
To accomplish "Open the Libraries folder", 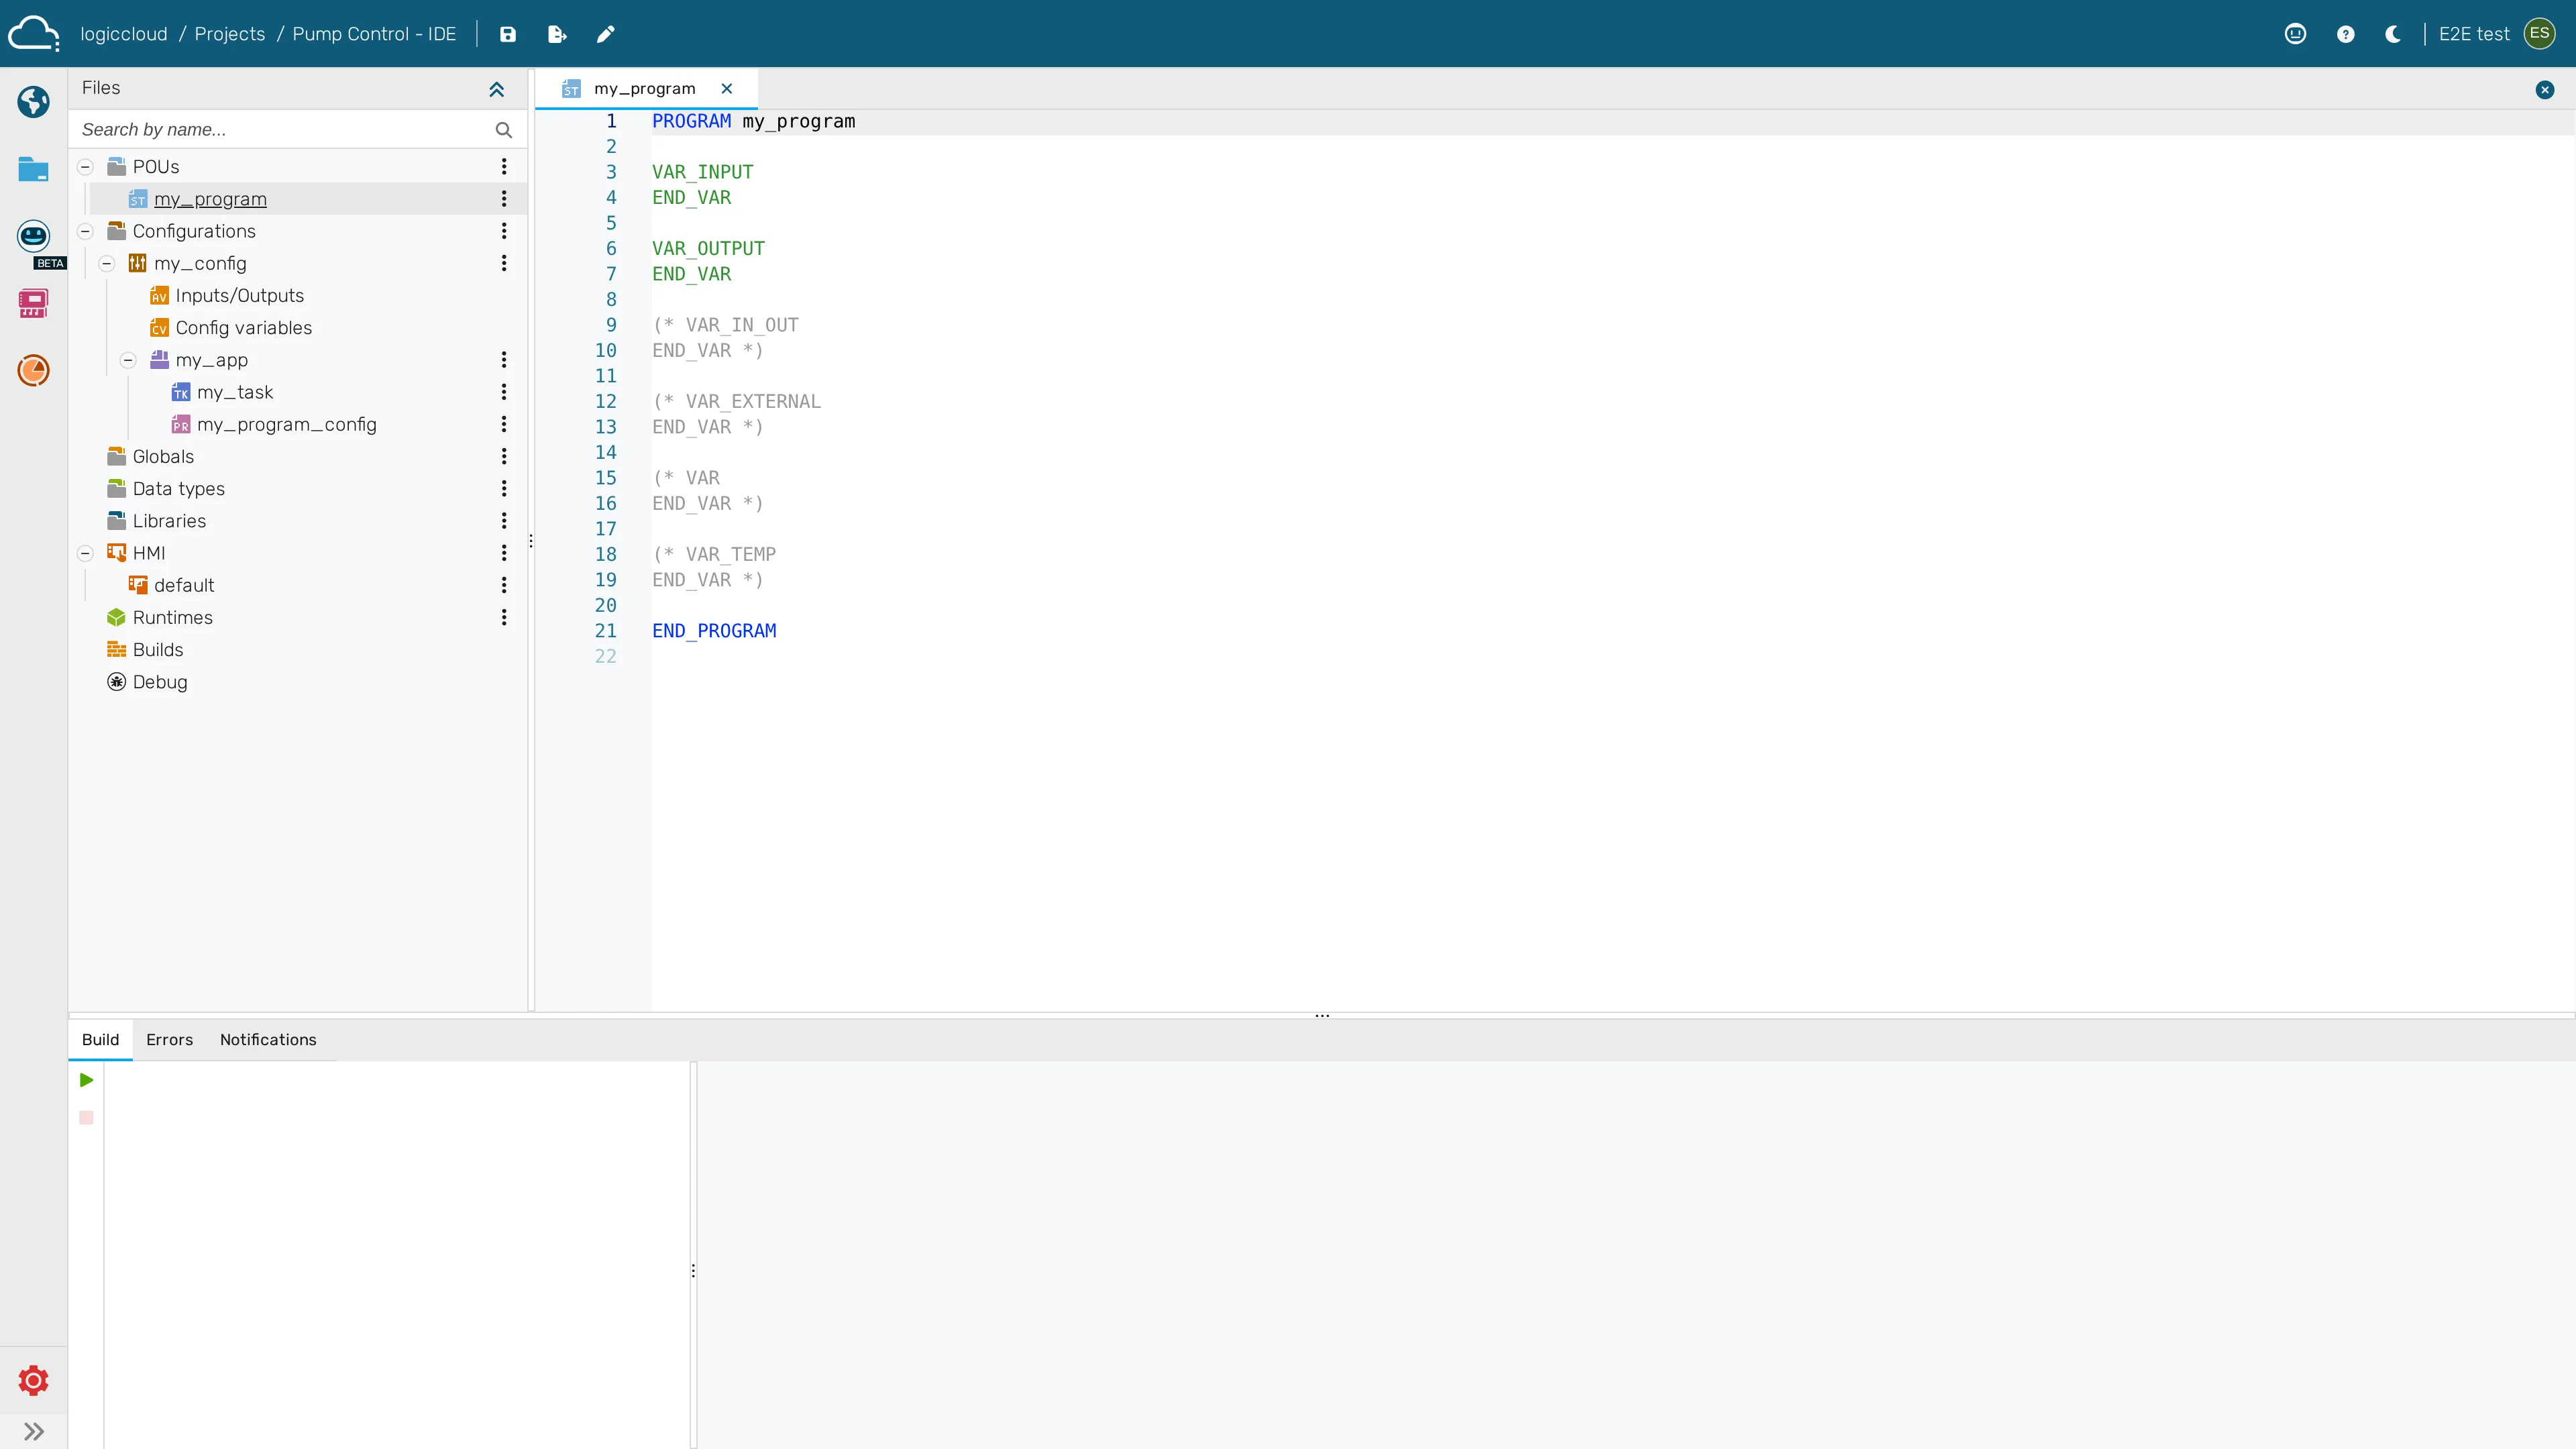I will pyautogui.click(x=169, y=521).
